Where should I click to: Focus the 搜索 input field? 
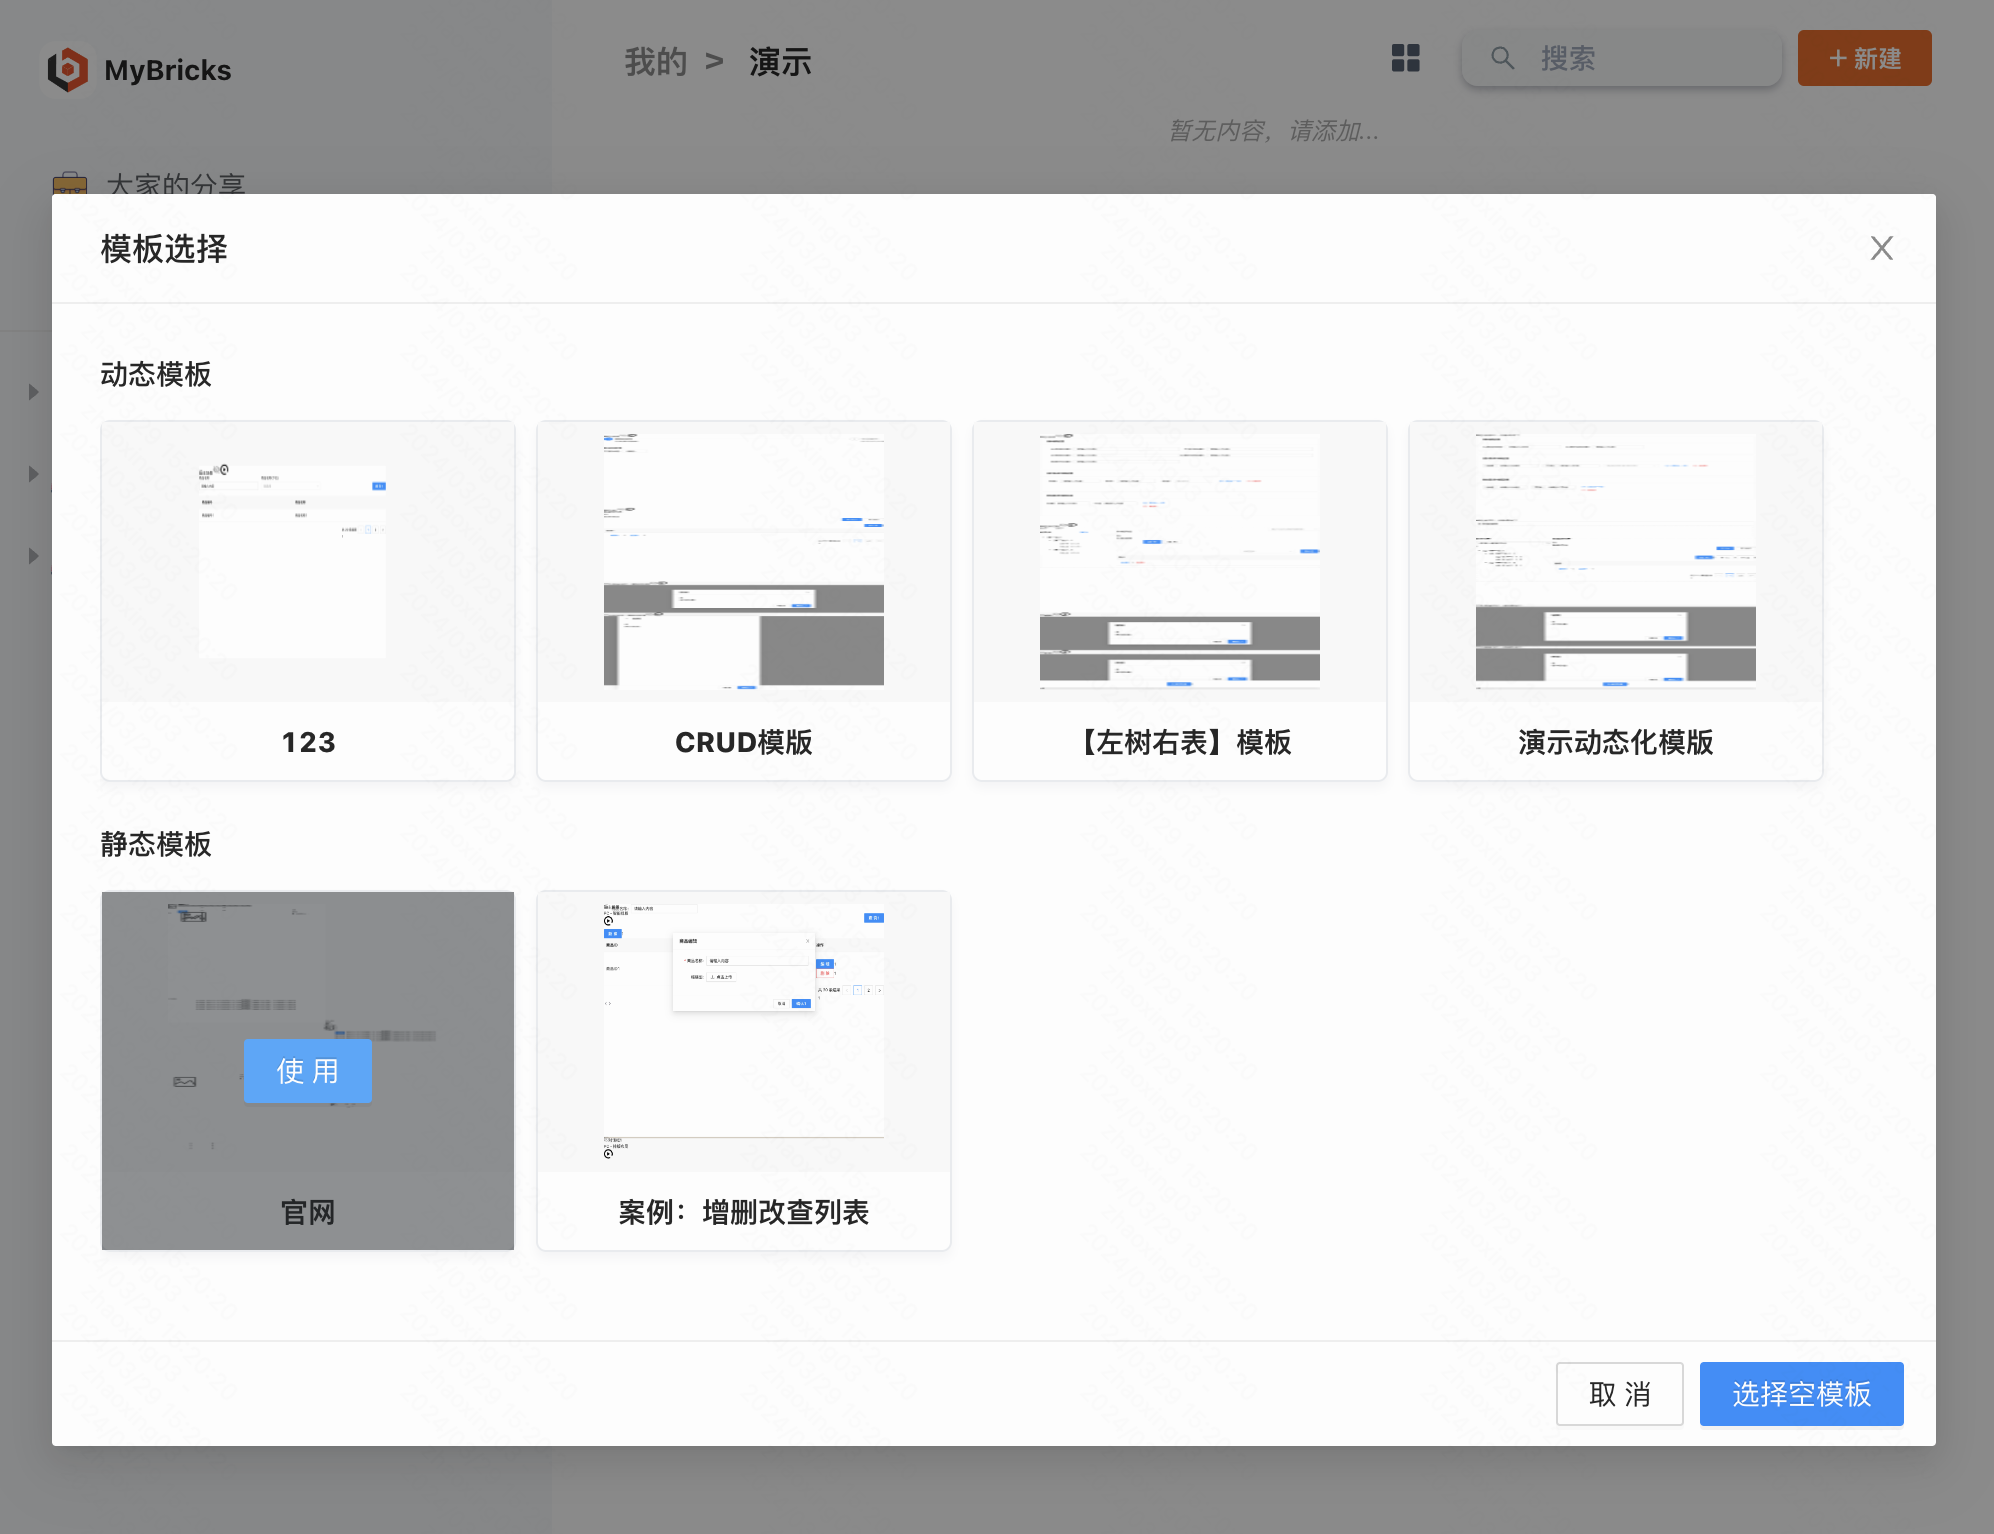(1621, 58)
